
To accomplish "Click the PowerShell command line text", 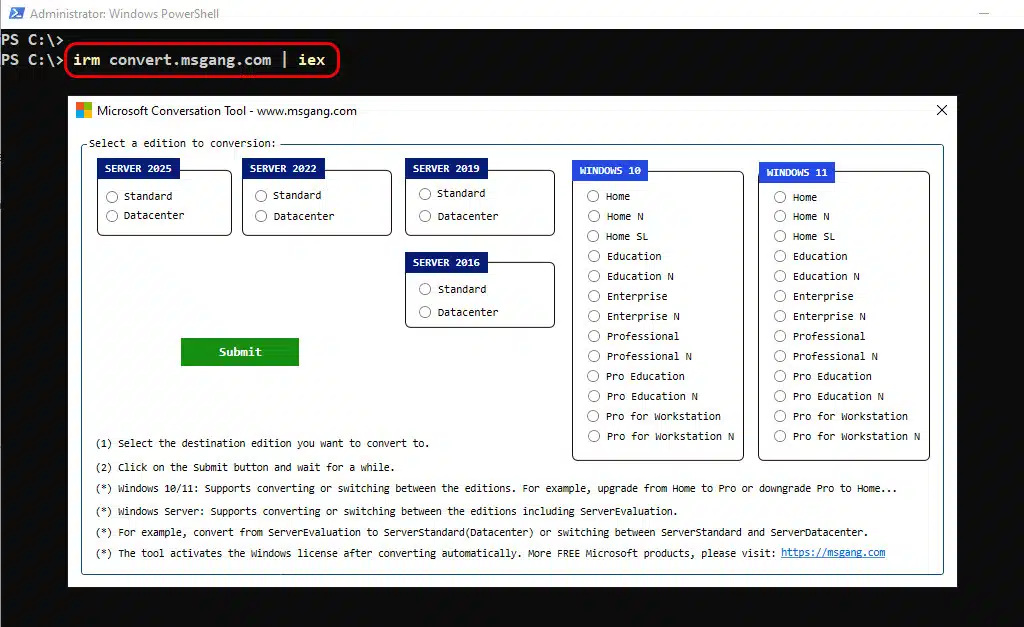I will tap(199, 60).
